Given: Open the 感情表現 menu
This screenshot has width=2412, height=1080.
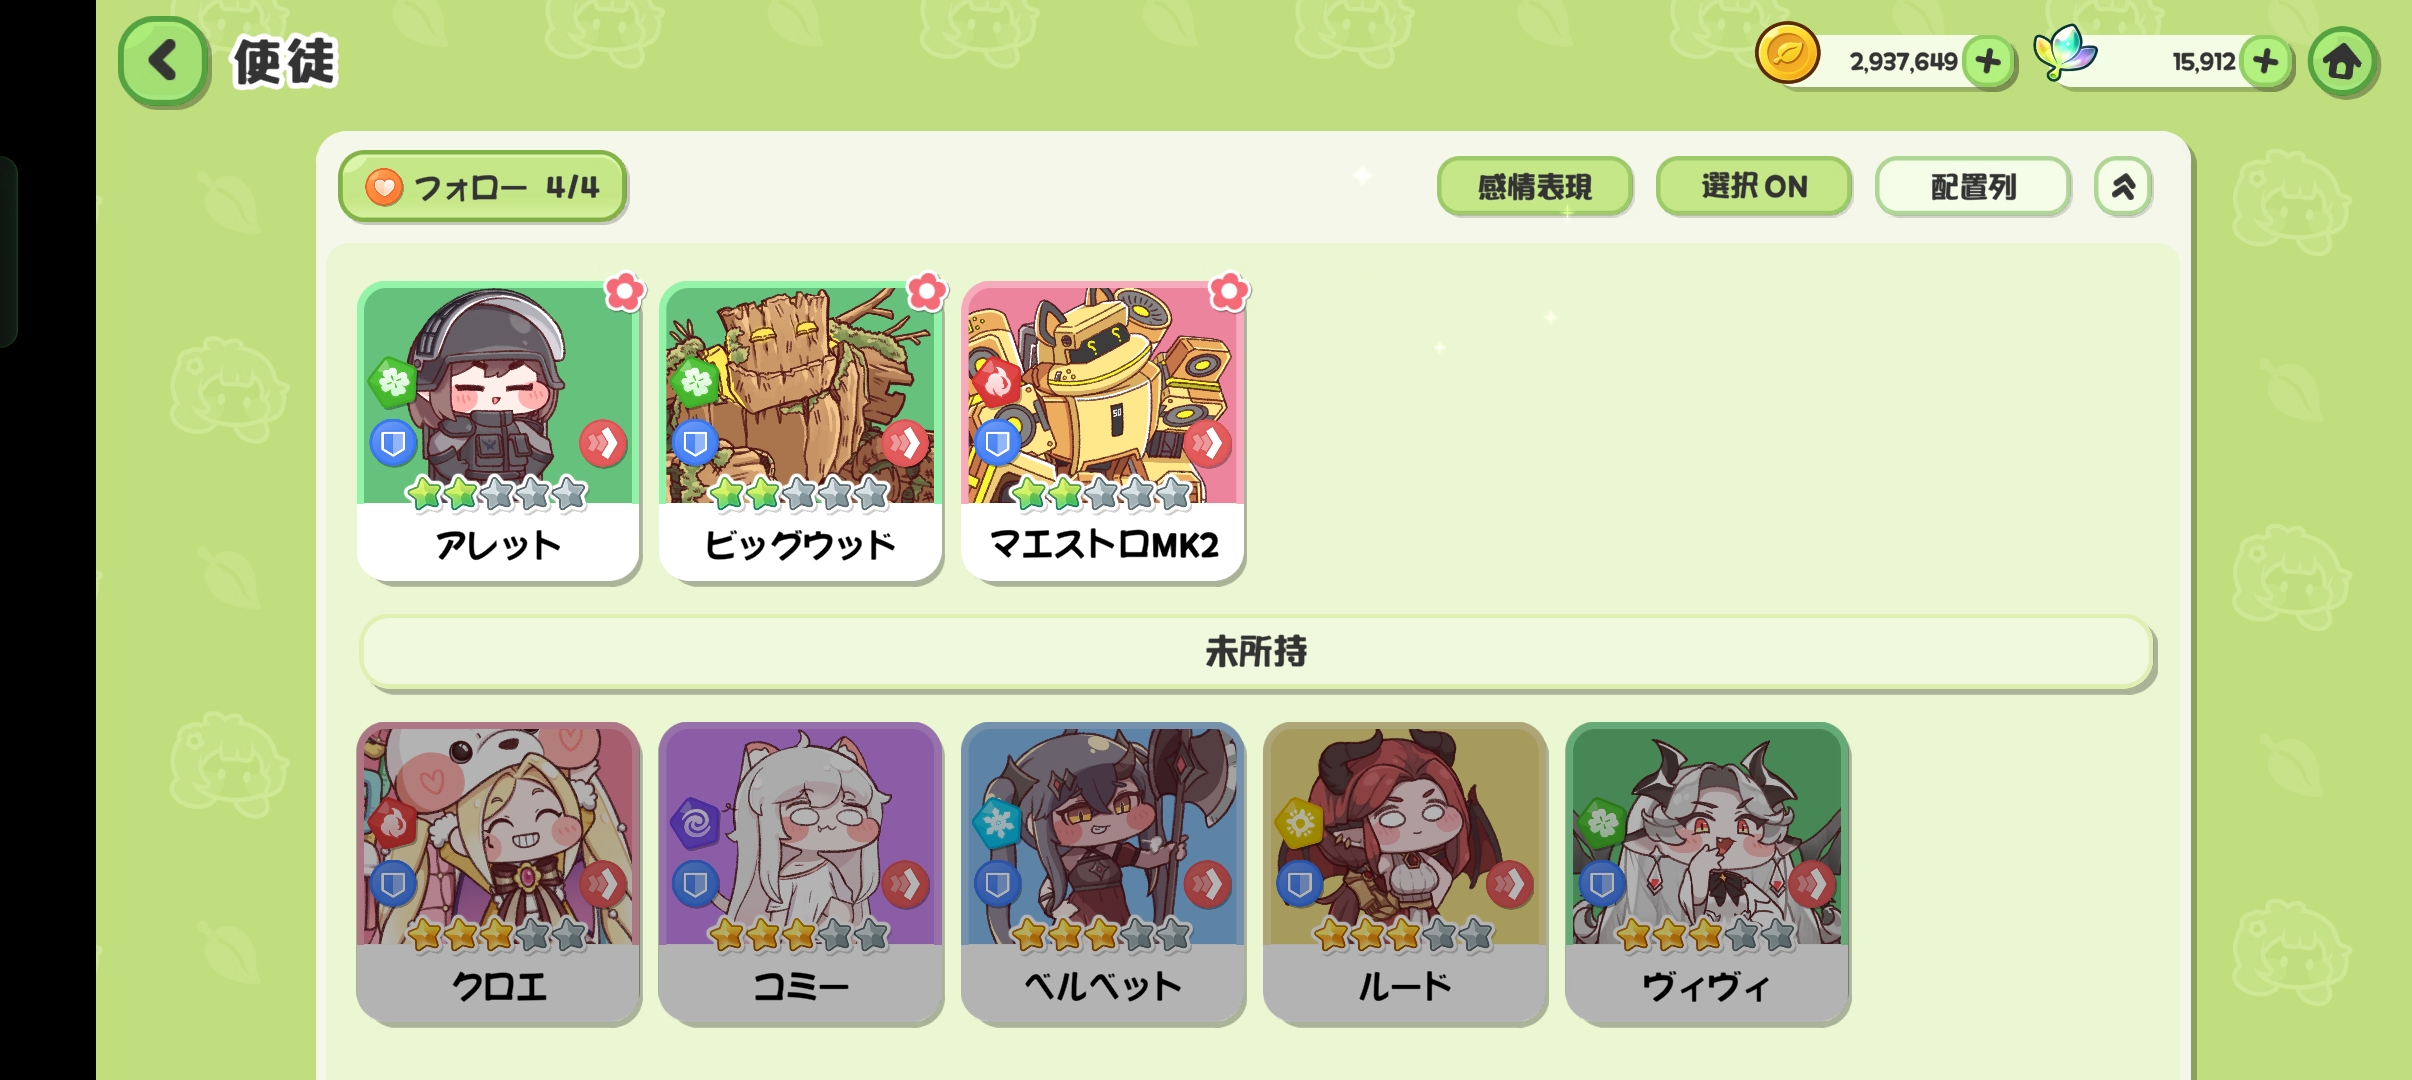Looking at the screenshot, I should tap(1534, 187).
